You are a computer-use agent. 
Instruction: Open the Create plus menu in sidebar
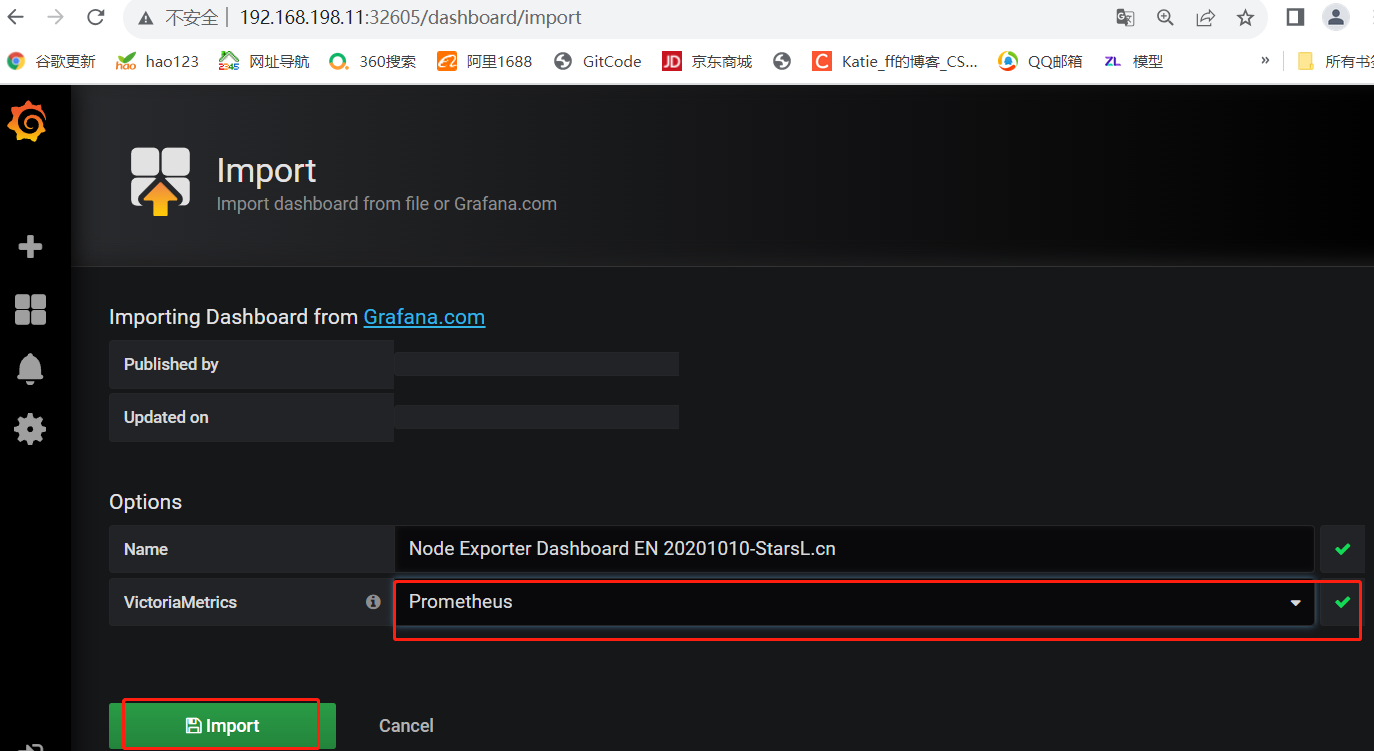coord(30,246)
